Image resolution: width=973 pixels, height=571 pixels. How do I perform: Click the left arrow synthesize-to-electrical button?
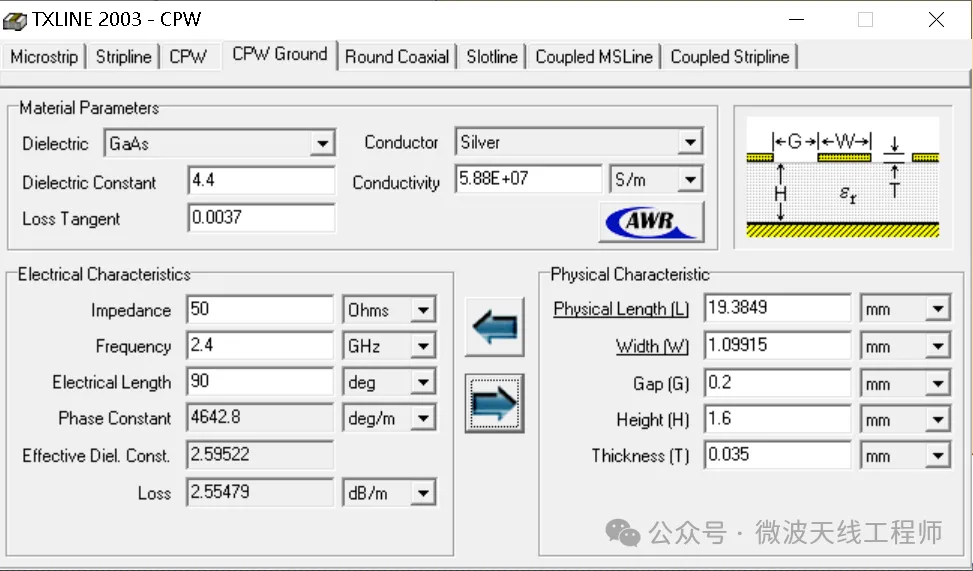(x=495, y=326)
